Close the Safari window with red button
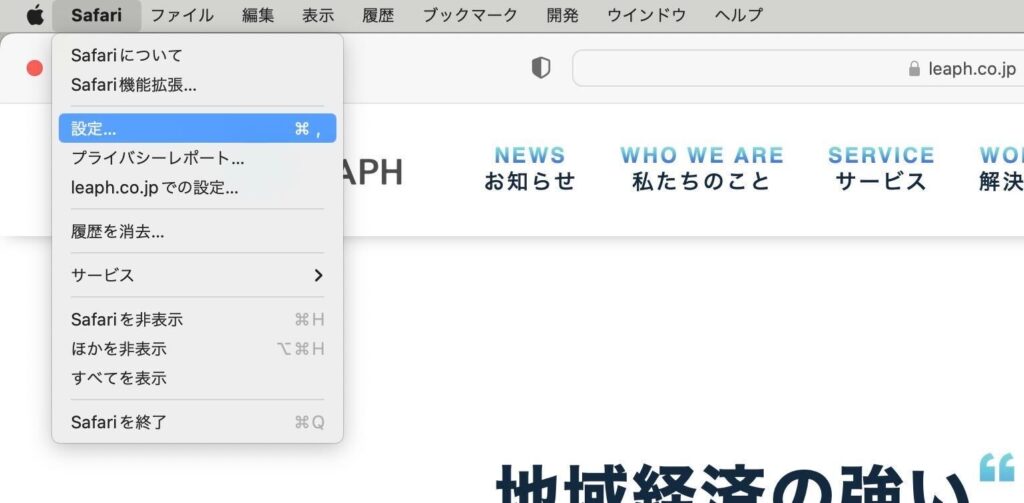 coord(35,68)
